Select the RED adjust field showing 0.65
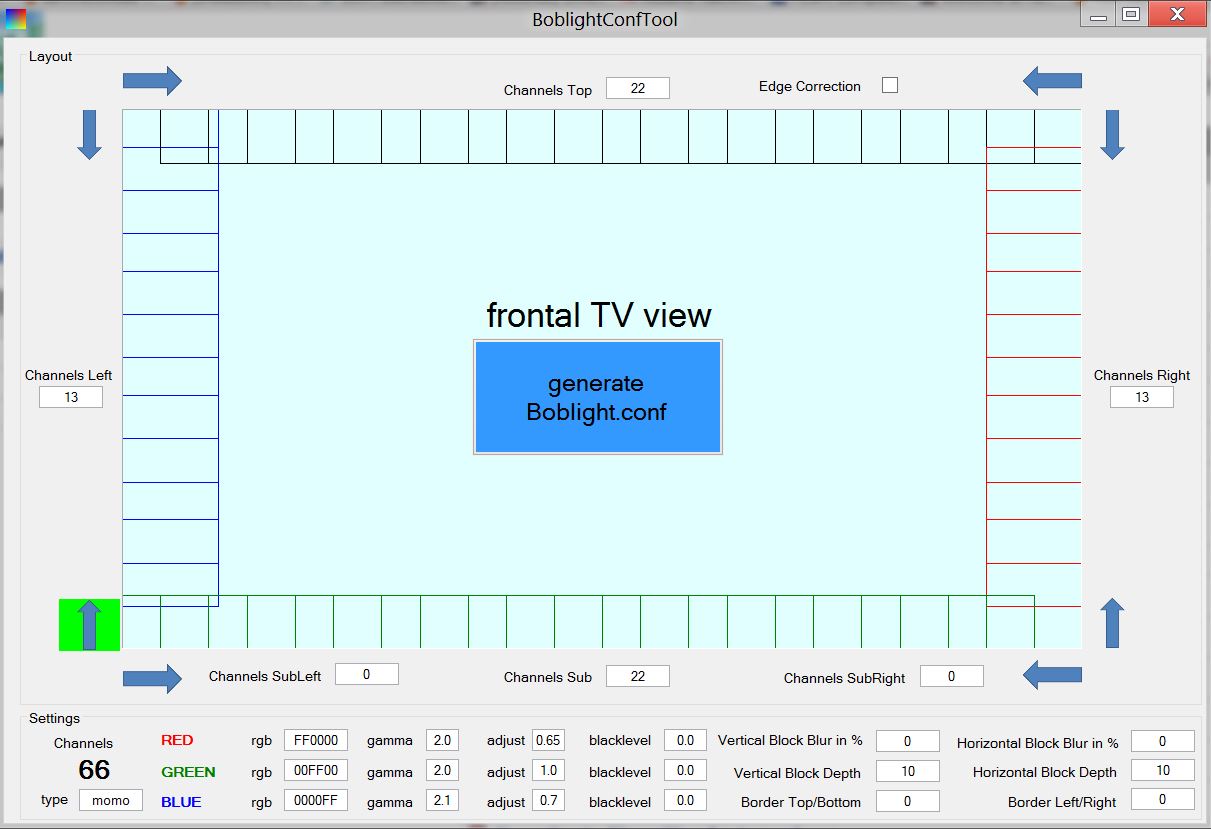 pyautogui.click(x=548, y=740)
